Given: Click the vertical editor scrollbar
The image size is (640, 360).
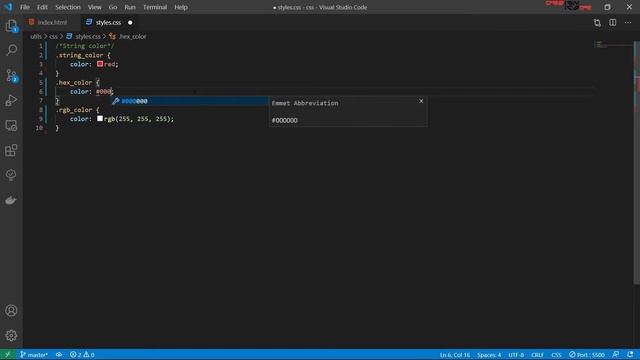Looking at the screenshot, I should pyautogui.click(x=636, y=163).
